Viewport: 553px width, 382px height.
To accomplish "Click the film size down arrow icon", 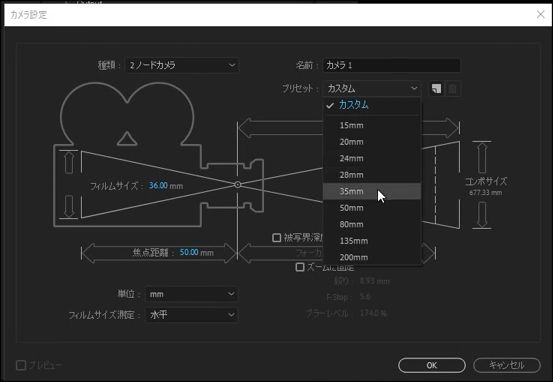I will pos(69,206).
